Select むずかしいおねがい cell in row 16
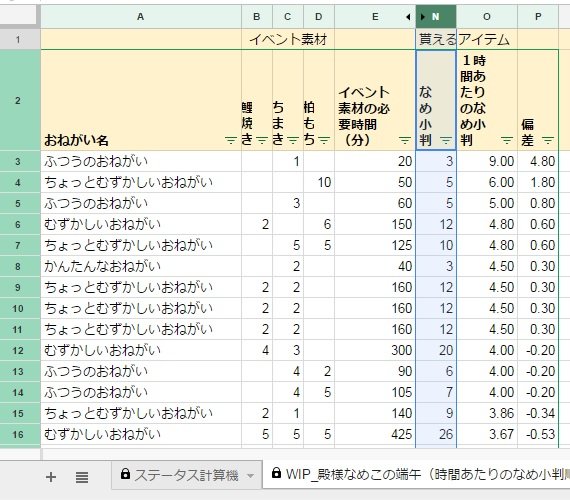Viewport: 570px width, 500px height. coord(141,435)
